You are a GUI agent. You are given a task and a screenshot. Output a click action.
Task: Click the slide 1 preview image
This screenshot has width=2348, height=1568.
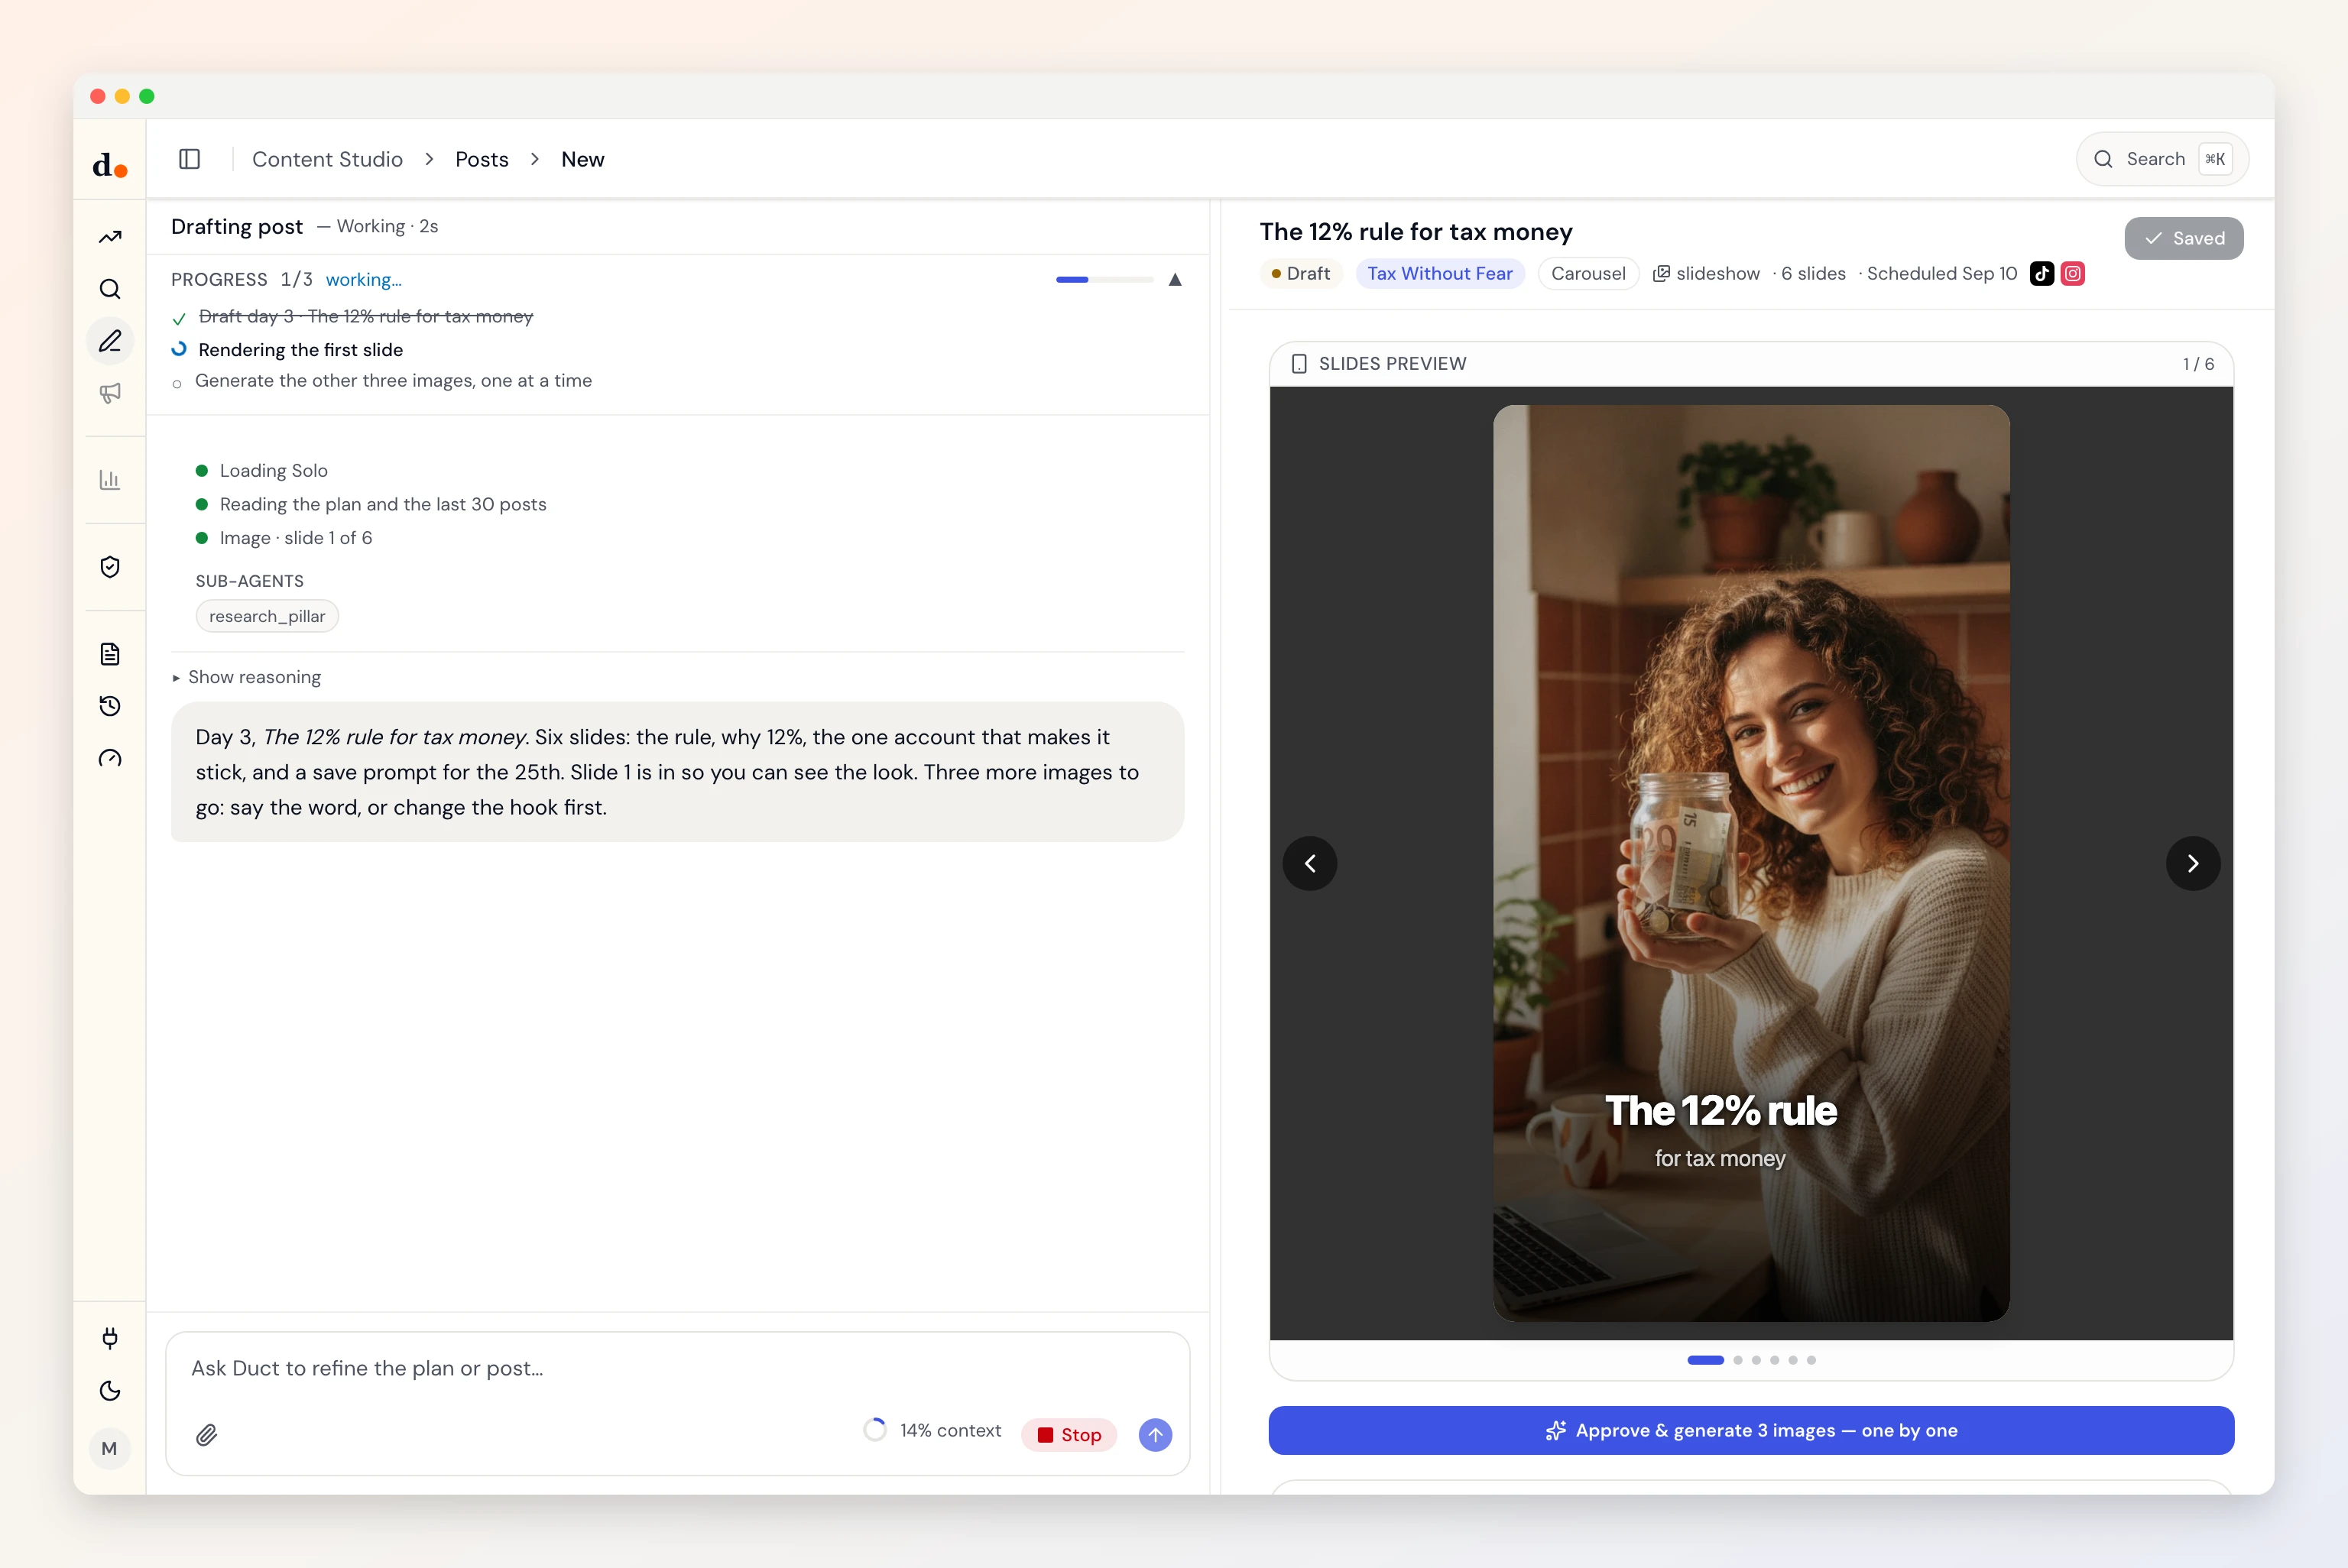[1751, 863]
